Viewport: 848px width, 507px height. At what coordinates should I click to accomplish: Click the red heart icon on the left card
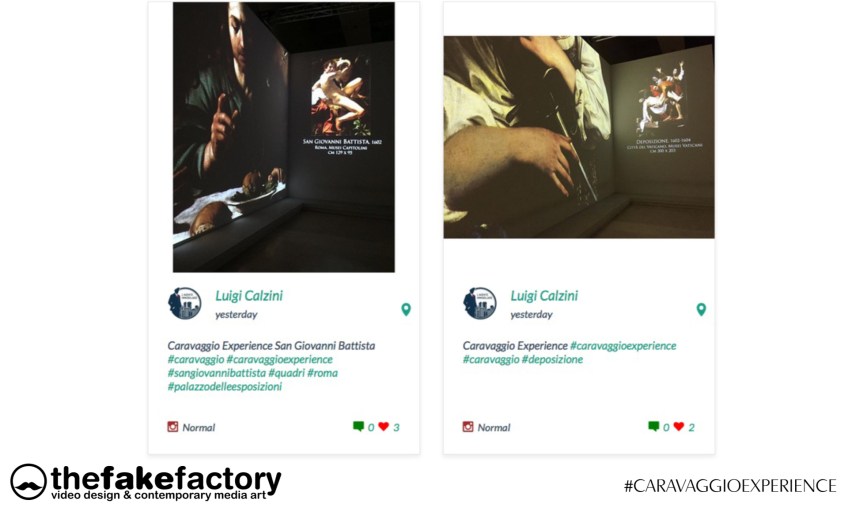[x=383, y=426]
